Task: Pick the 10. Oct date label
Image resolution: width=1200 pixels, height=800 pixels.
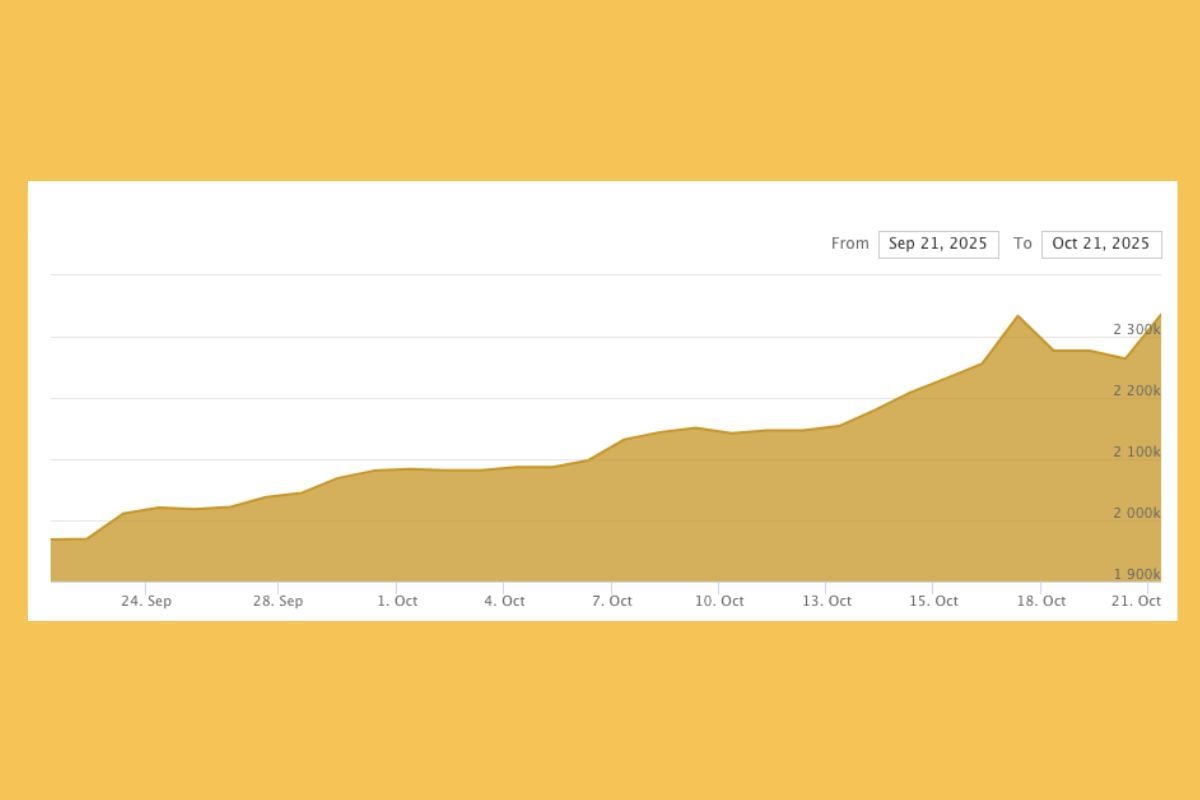Action: (x=719, y=601)
